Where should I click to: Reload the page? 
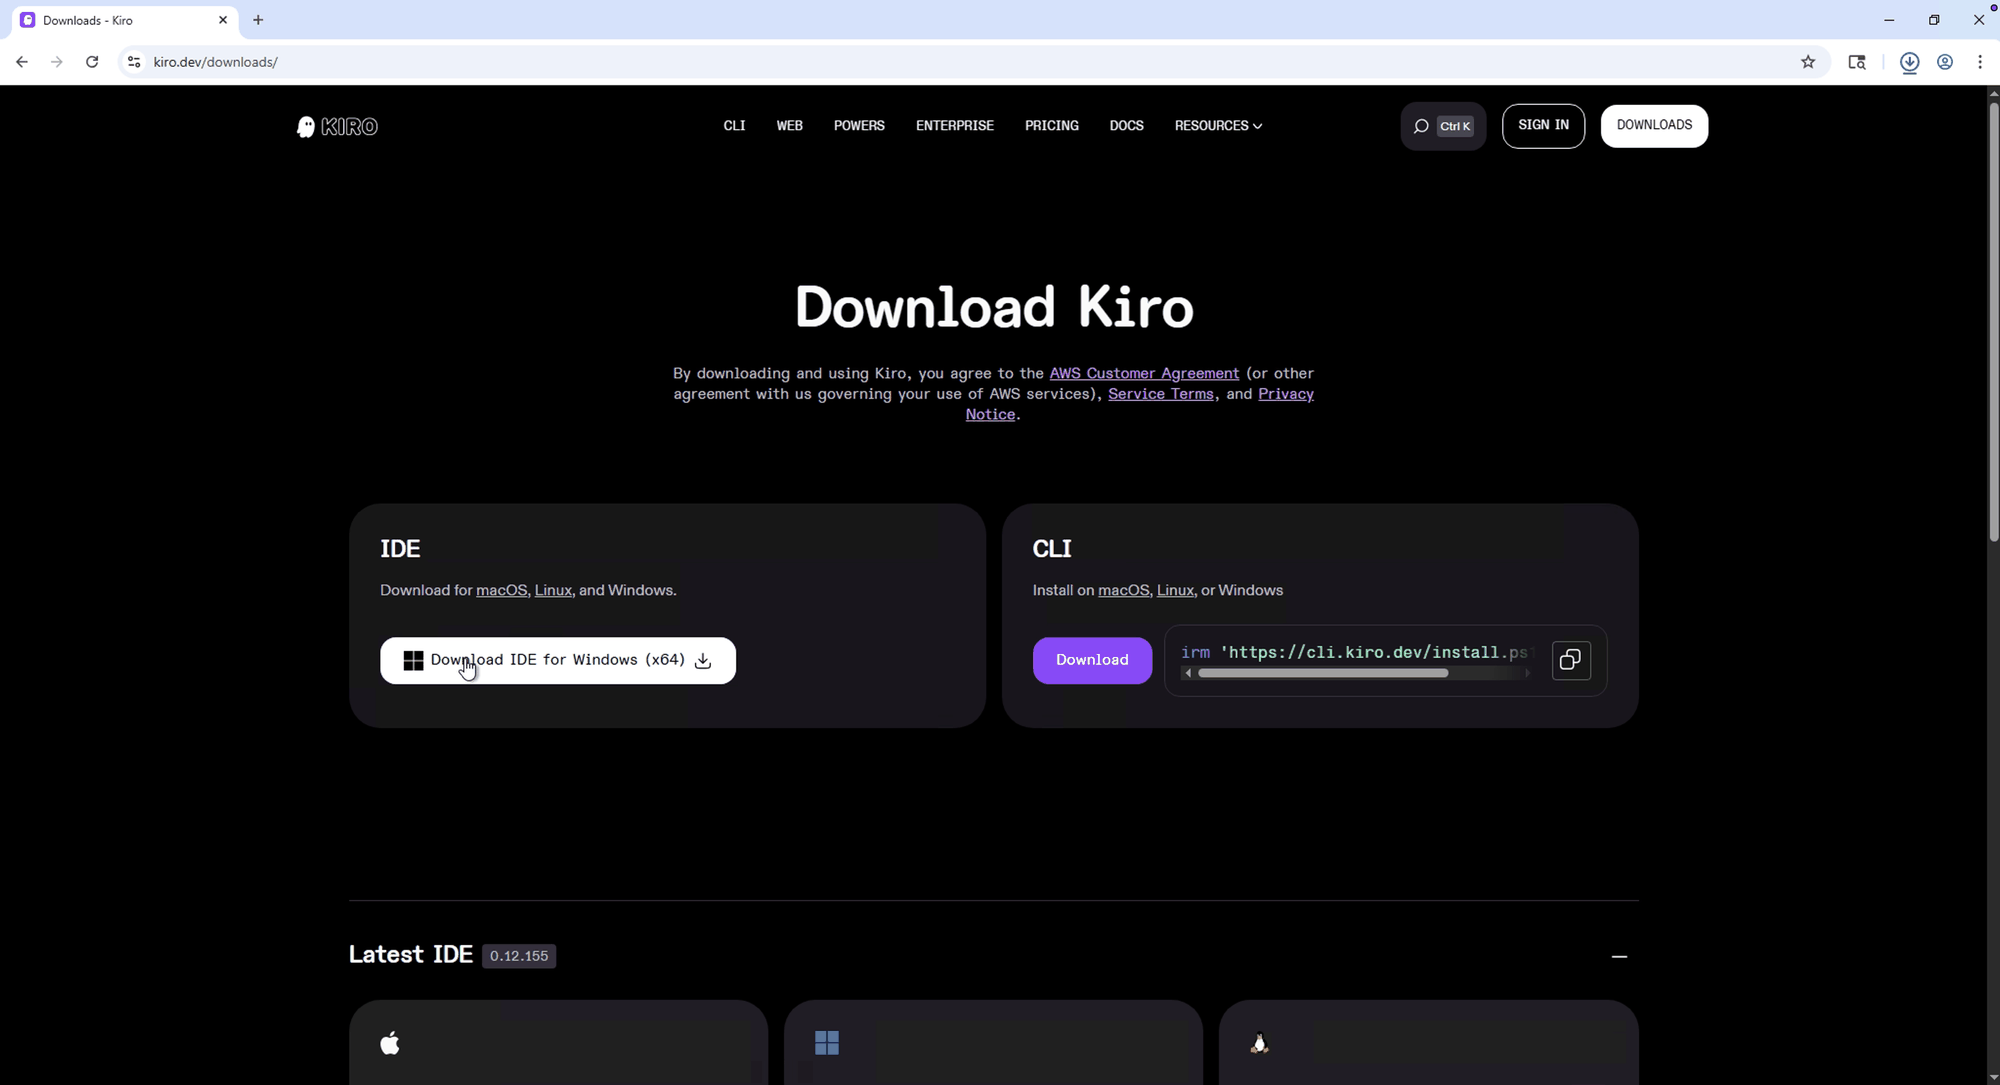pyautogui.click(x=92, y=62)
